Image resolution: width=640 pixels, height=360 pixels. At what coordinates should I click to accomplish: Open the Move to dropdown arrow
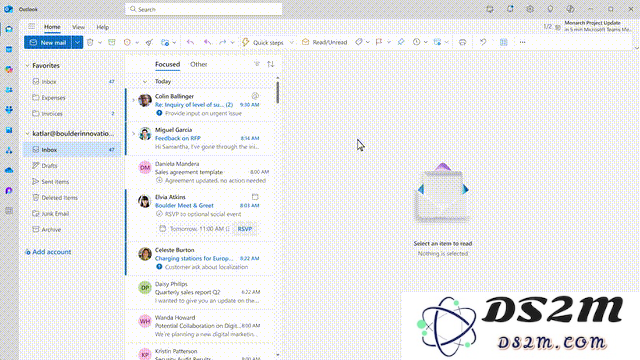click(175, 42)
